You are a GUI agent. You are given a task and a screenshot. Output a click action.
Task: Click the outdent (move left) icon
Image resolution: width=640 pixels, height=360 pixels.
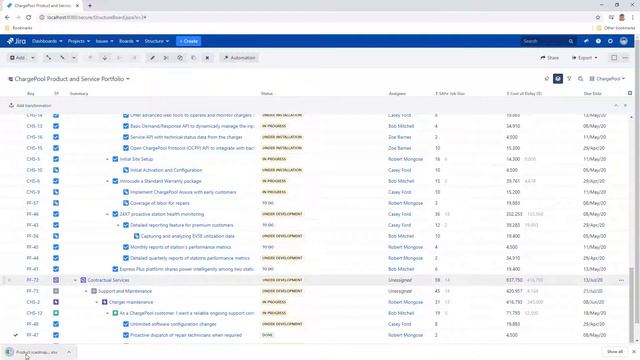[120, 58]
